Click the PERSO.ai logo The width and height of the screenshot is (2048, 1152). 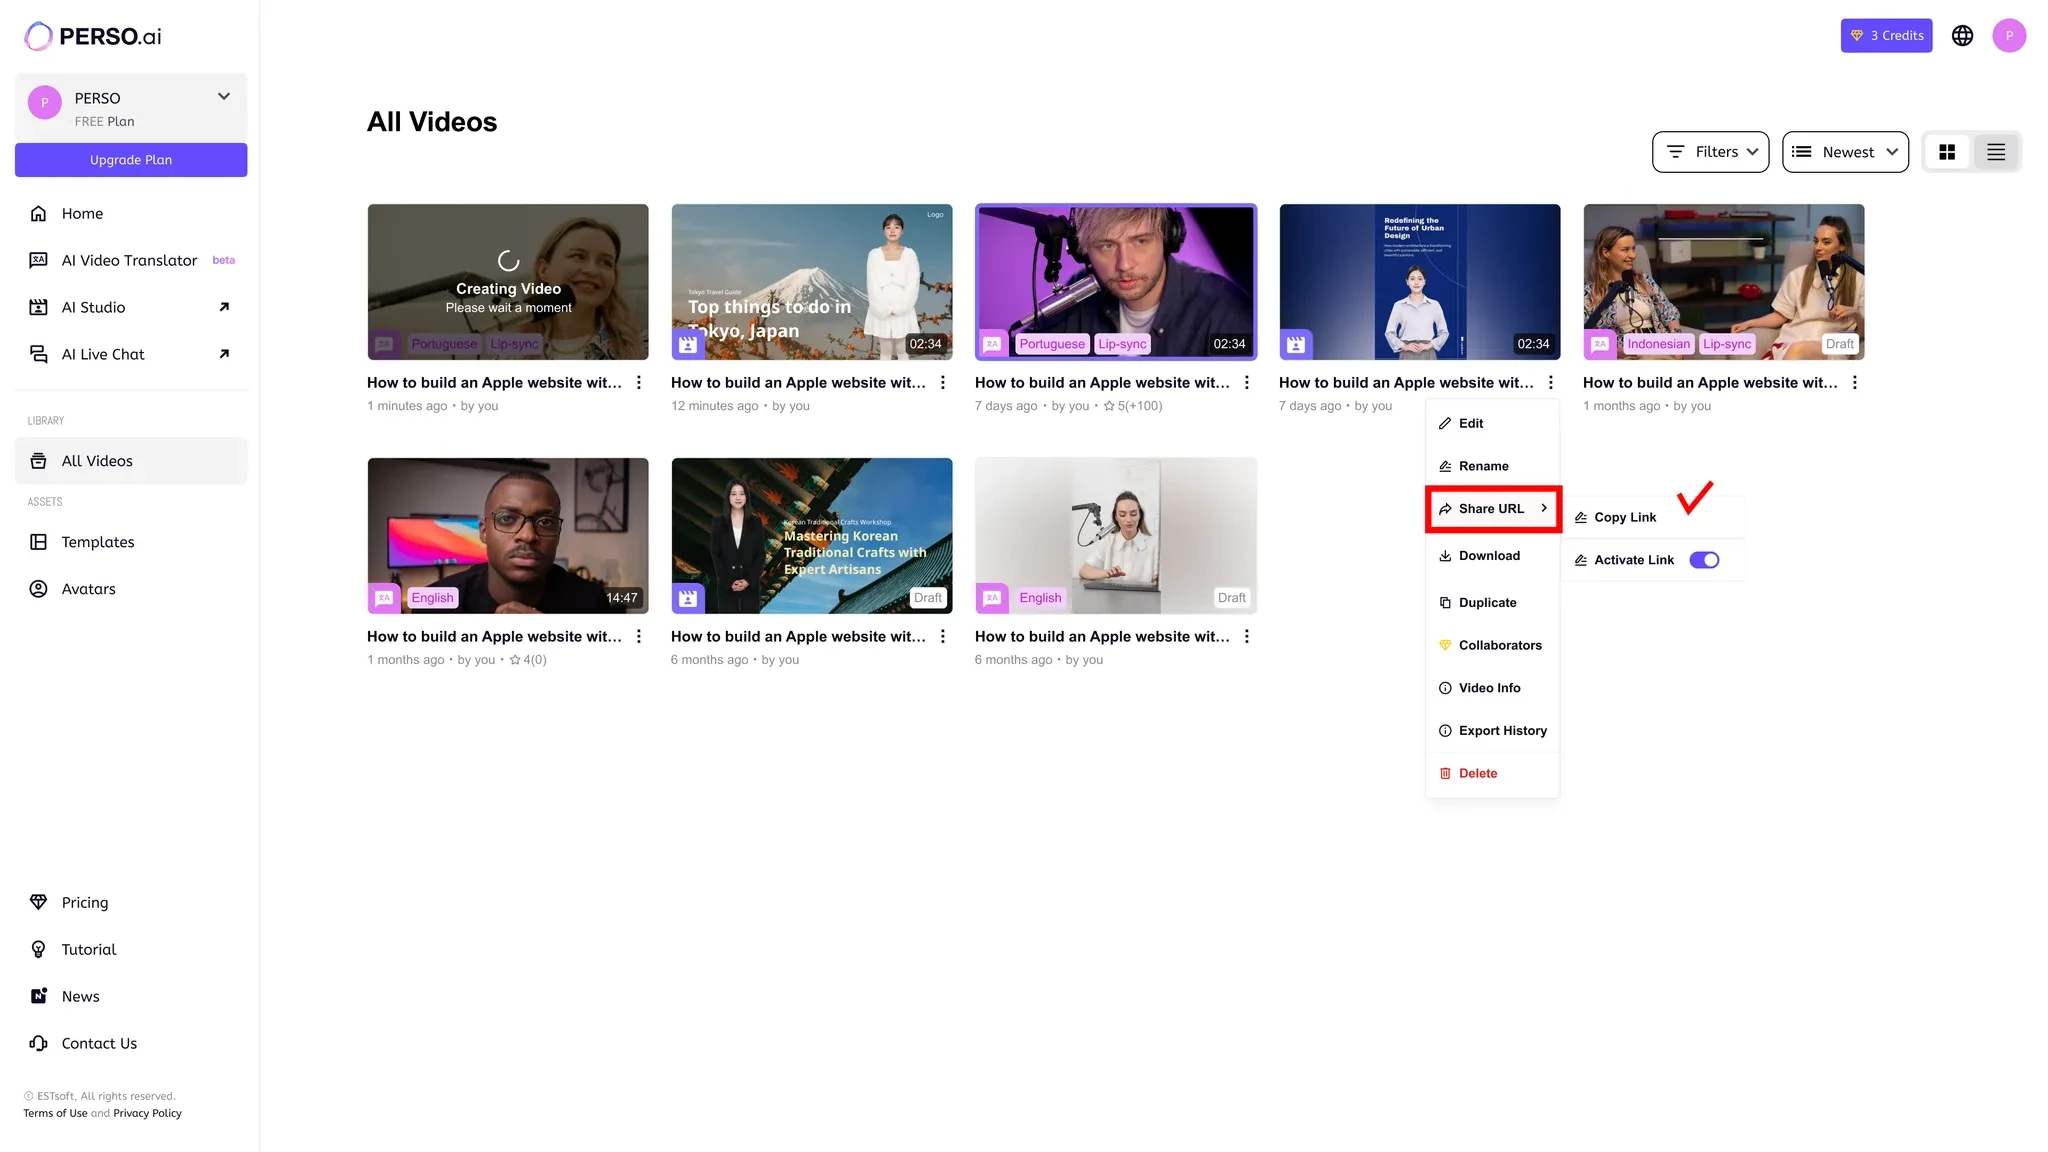click(93, 37)
